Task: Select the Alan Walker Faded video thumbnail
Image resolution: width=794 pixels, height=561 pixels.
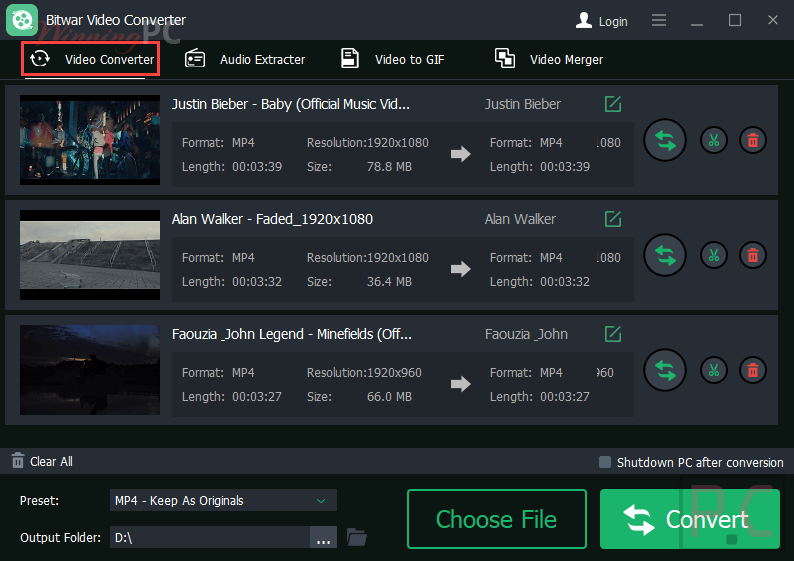Action: click(x=90, y=255)
